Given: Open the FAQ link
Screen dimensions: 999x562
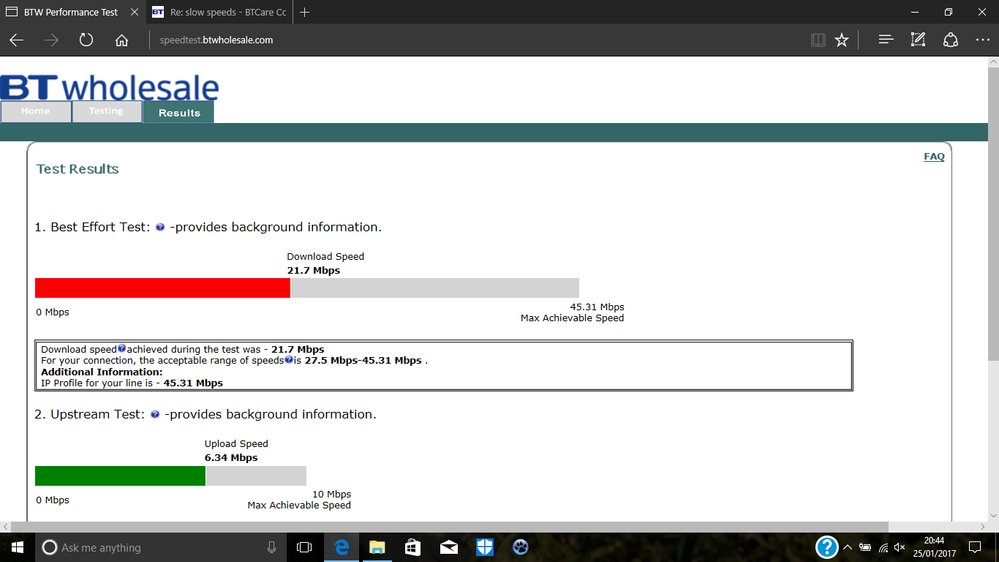Looking at the screenshot, I should (934, 157).
